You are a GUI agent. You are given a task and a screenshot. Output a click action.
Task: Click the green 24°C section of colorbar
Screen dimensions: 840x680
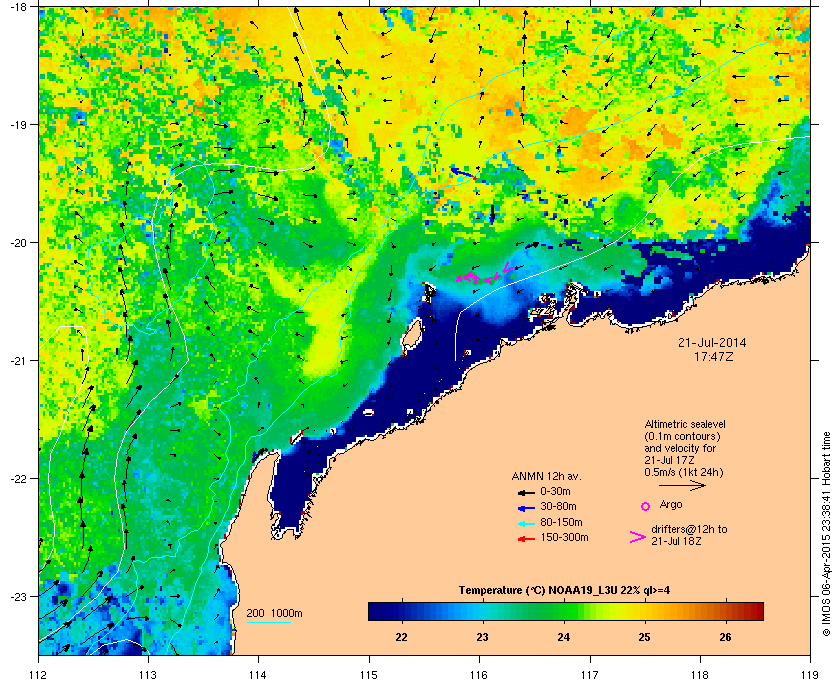tap(562, 611)
